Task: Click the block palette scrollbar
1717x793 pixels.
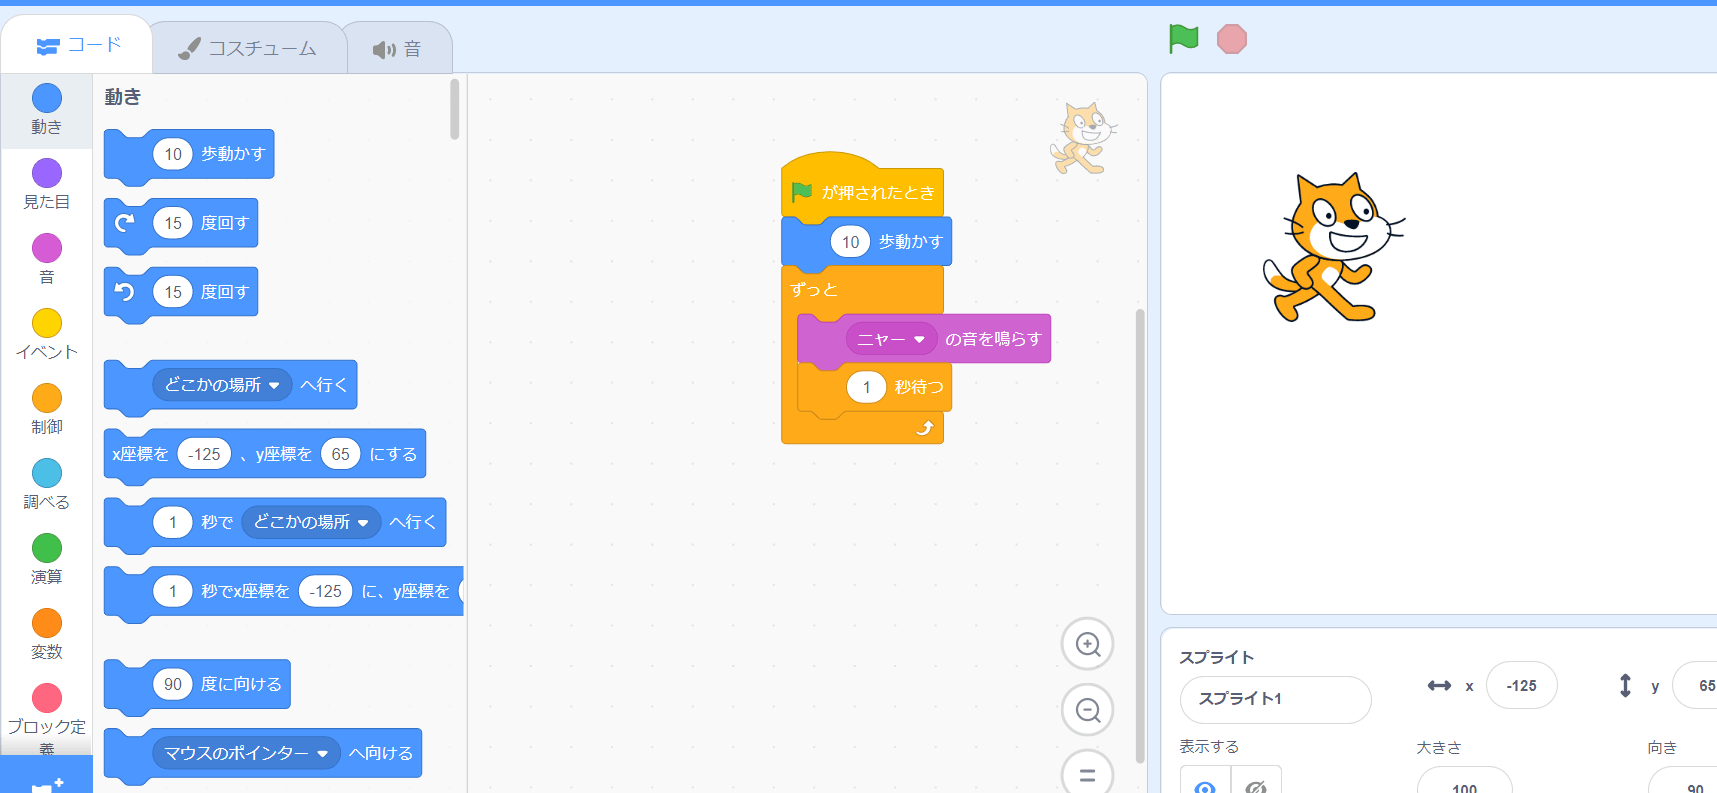Action: [454, 109]
